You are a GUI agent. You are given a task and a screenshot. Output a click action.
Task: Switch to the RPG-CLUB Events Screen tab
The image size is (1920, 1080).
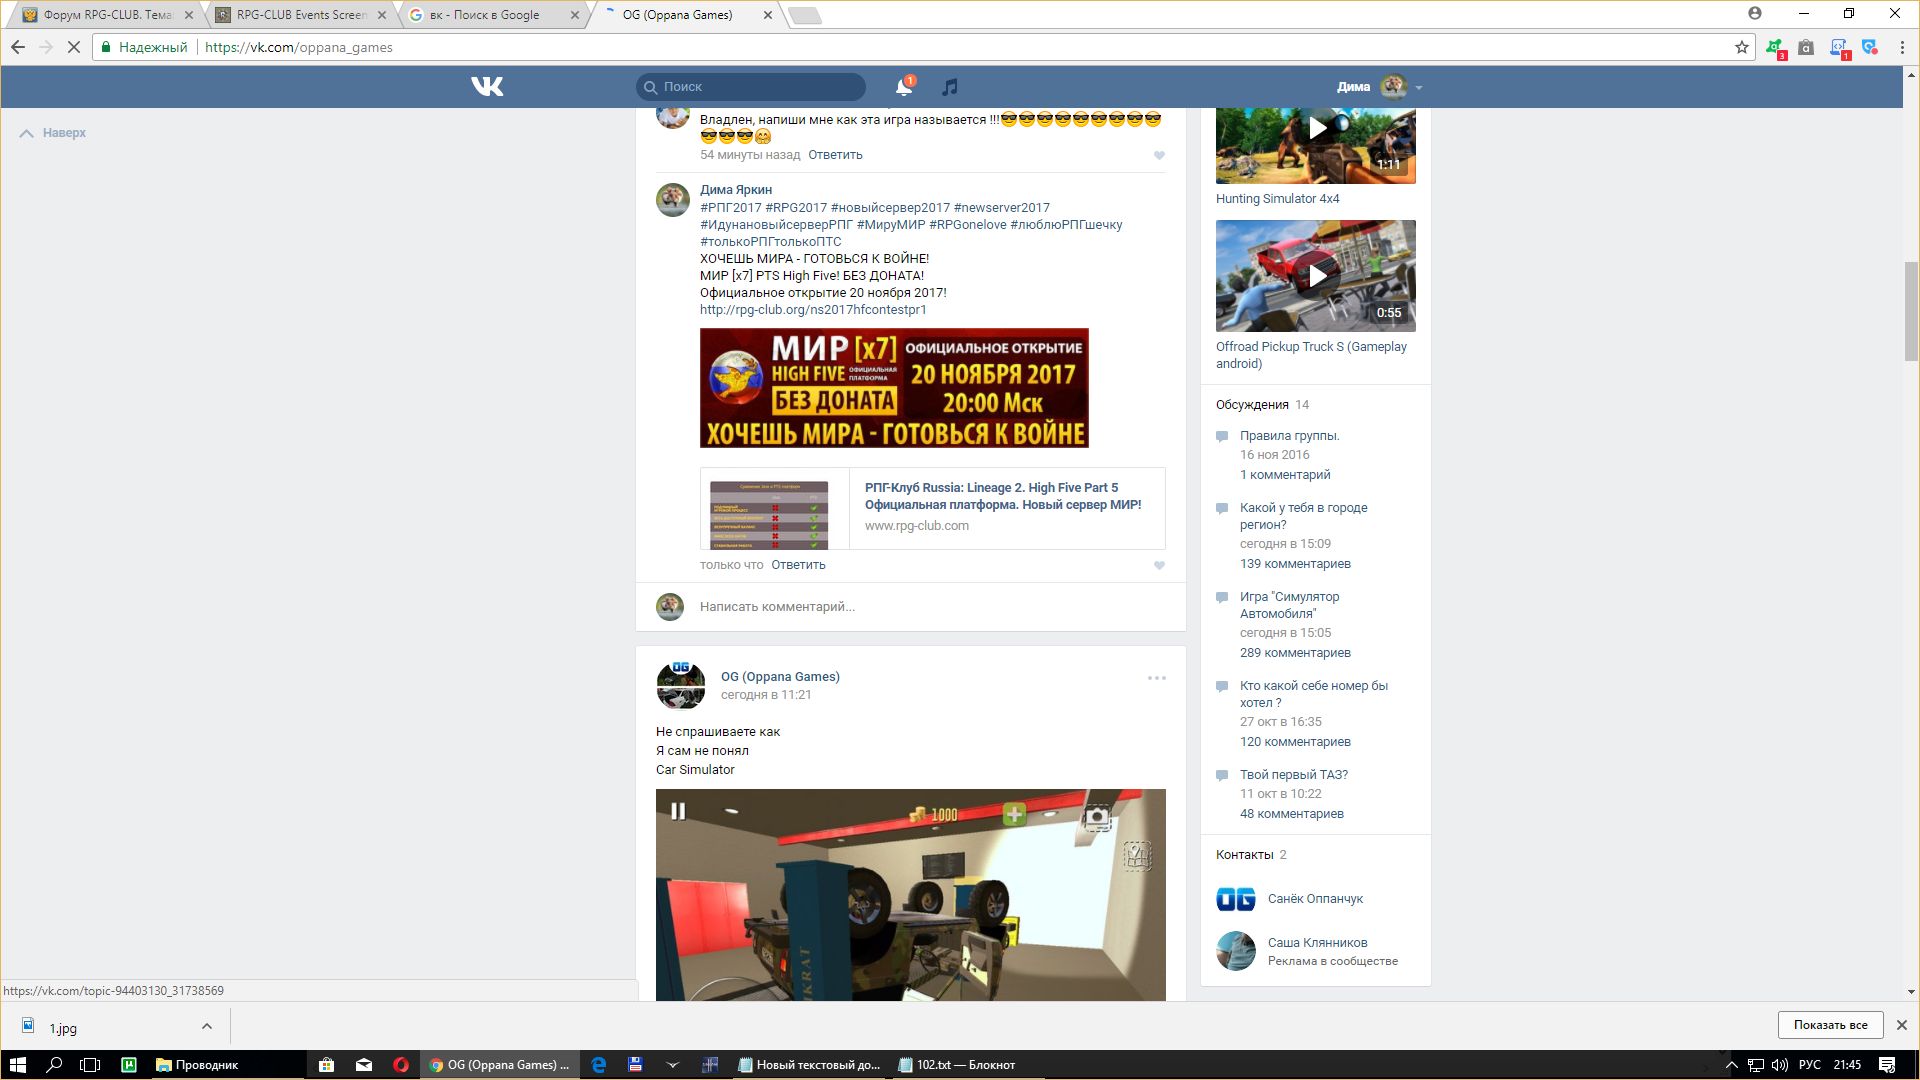tap(300, 15)
